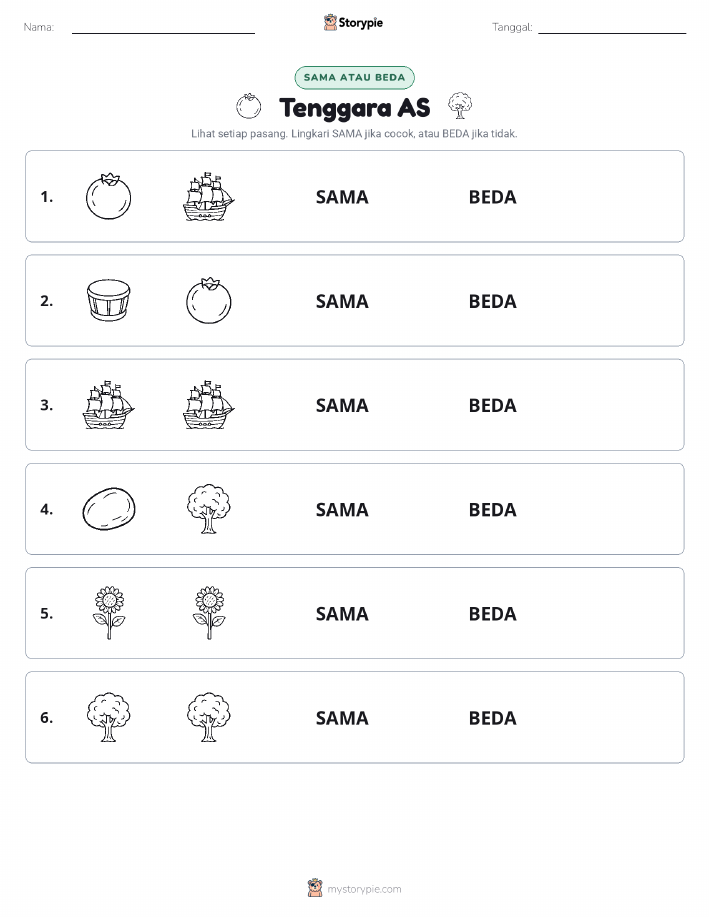Choose BEDA for question 2
709x917 pixels.
click(493, 301)
